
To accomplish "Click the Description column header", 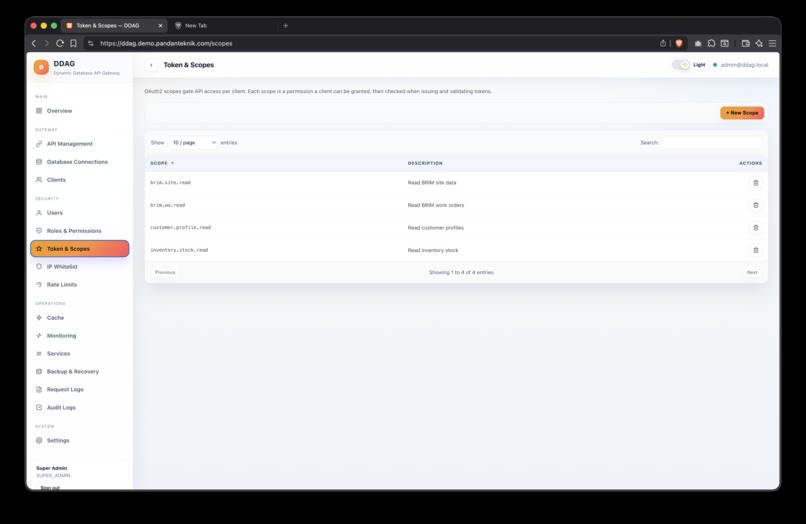I will coord(425,163).
